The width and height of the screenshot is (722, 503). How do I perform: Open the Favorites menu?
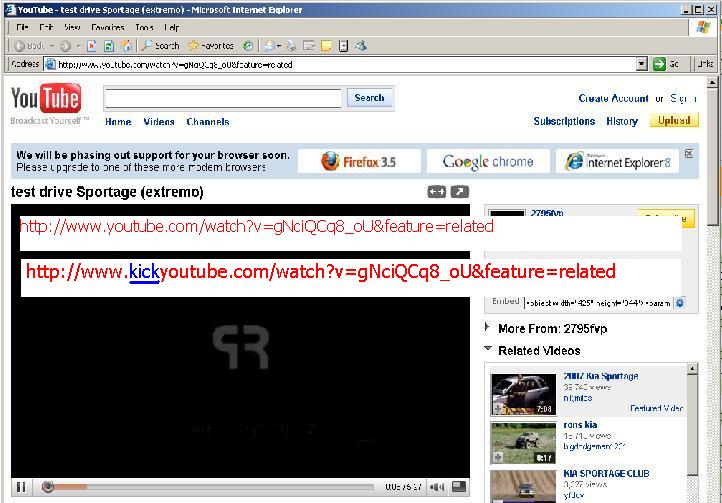[108, 28]
